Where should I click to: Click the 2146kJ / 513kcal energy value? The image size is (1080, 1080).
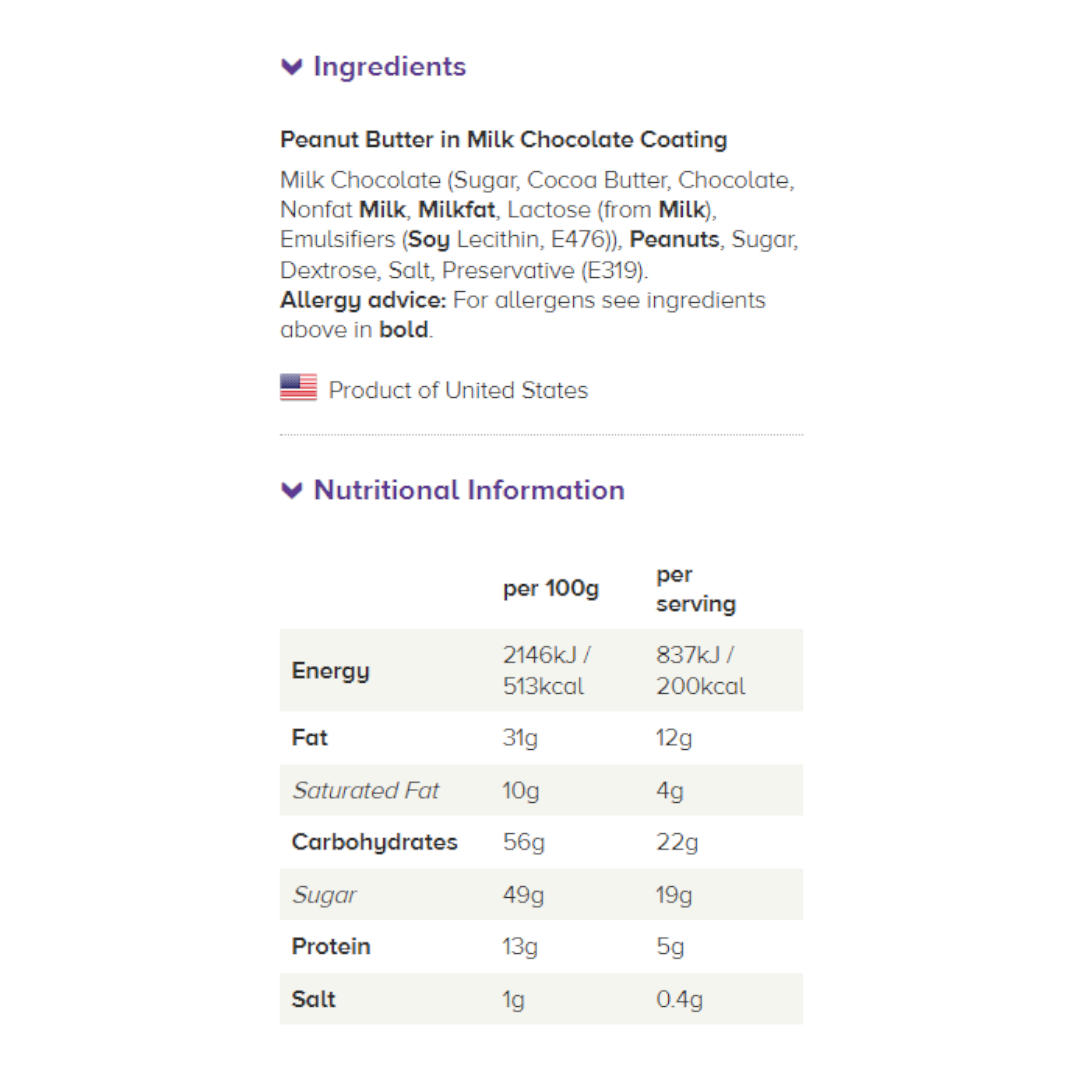coord(546,671)
